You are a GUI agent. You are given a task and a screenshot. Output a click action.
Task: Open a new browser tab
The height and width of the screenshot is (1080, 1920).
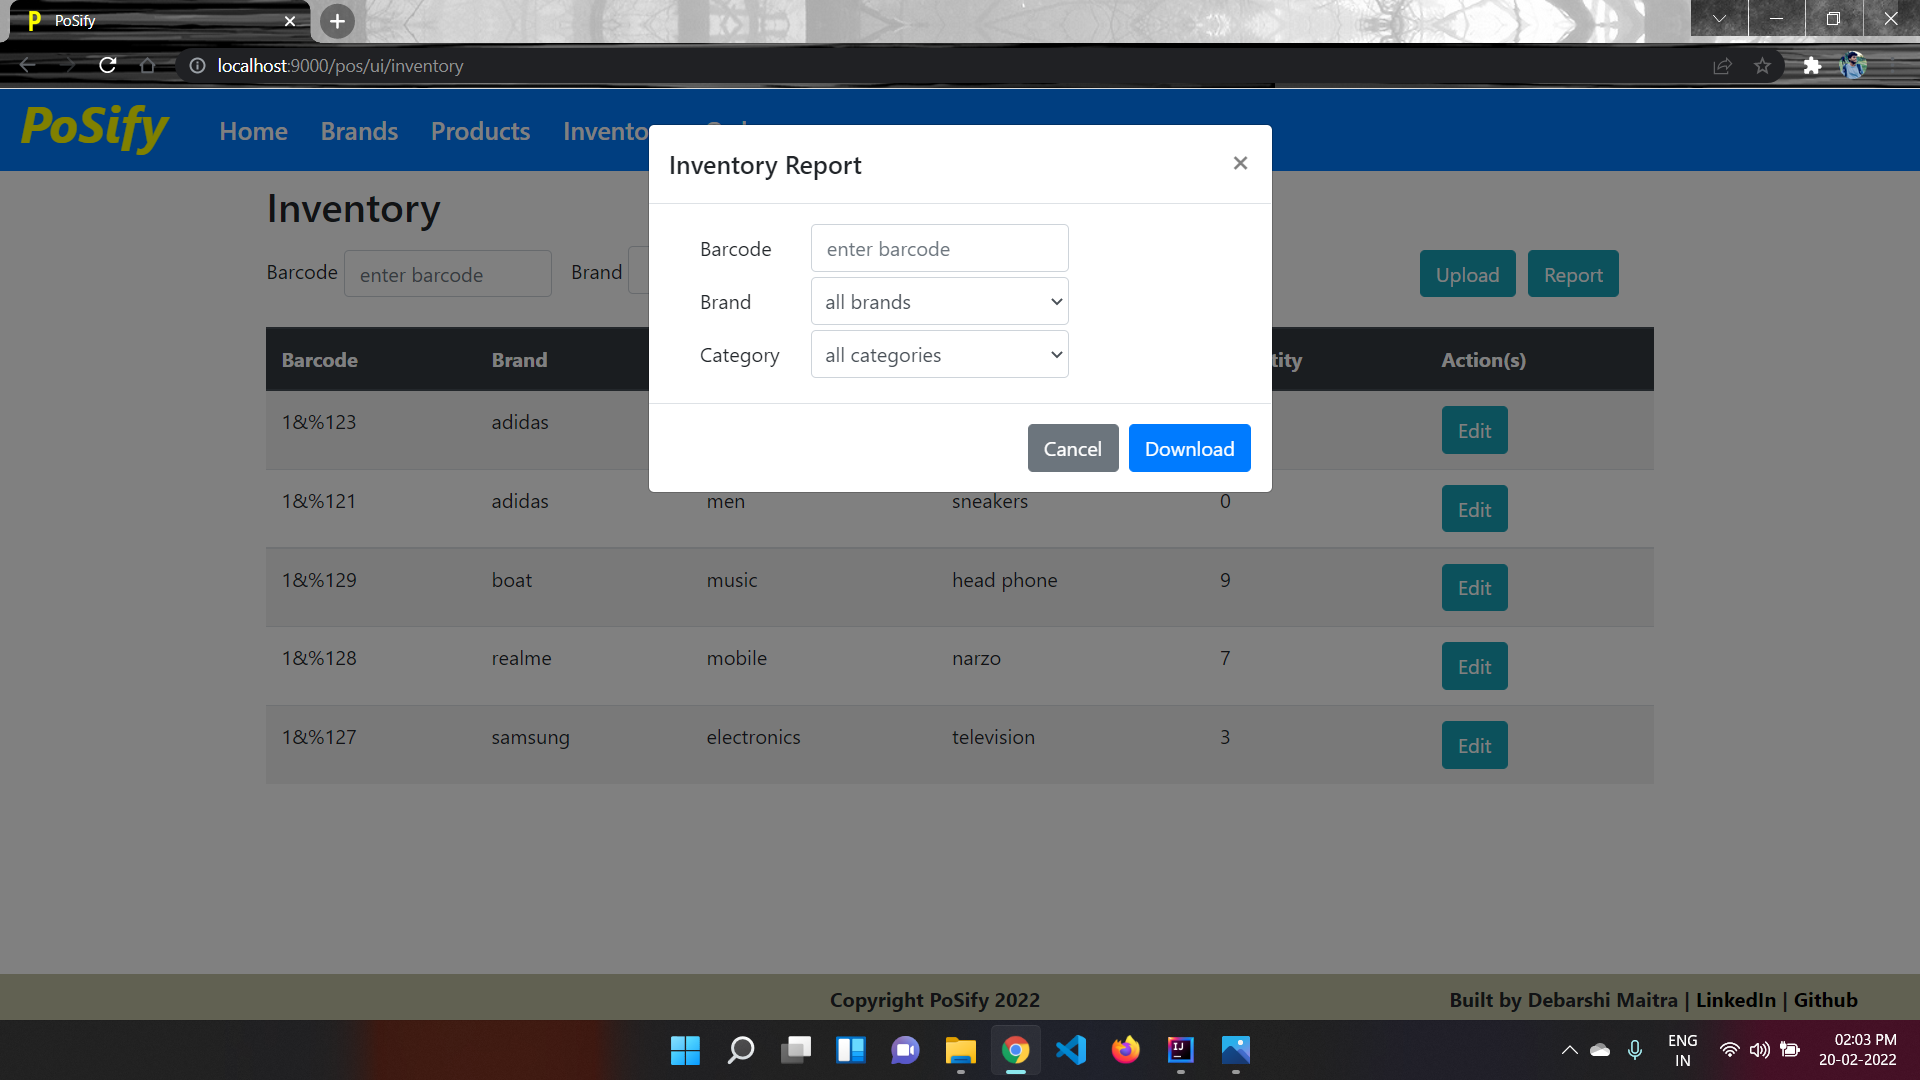[337, 21]
